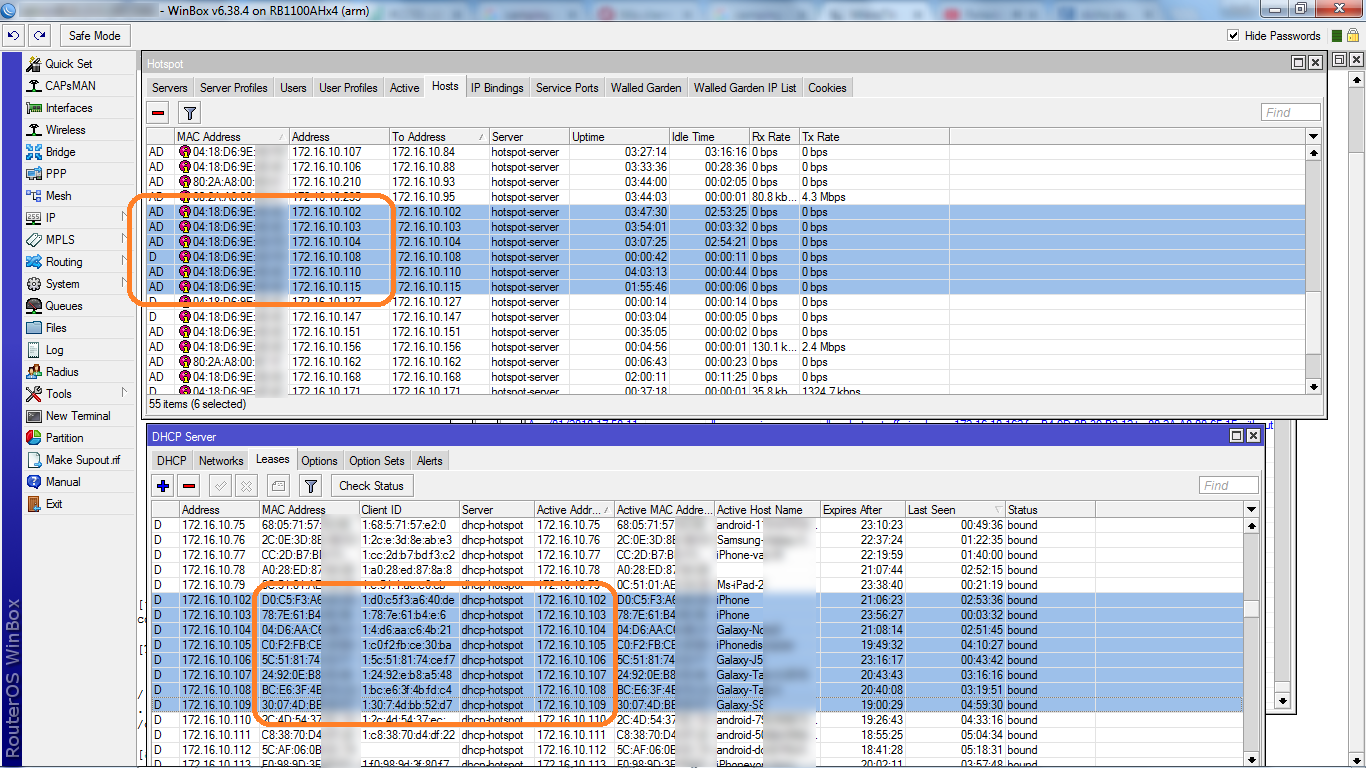The image size is (1366, 768).
Task: Click Find field in DHCP Server window
Action: (1229, 486)
